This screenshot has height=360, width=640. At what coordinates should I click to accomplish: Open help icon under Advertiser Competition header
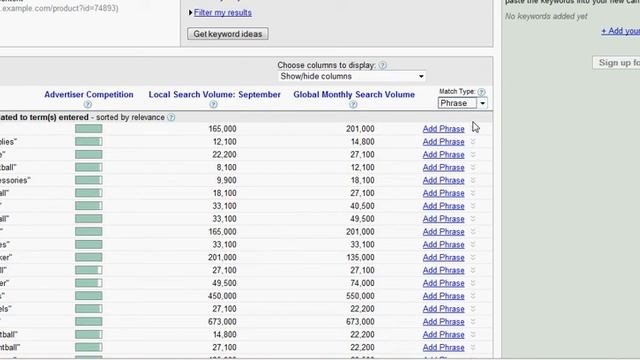pyautogui.click(x=88, y=104)
